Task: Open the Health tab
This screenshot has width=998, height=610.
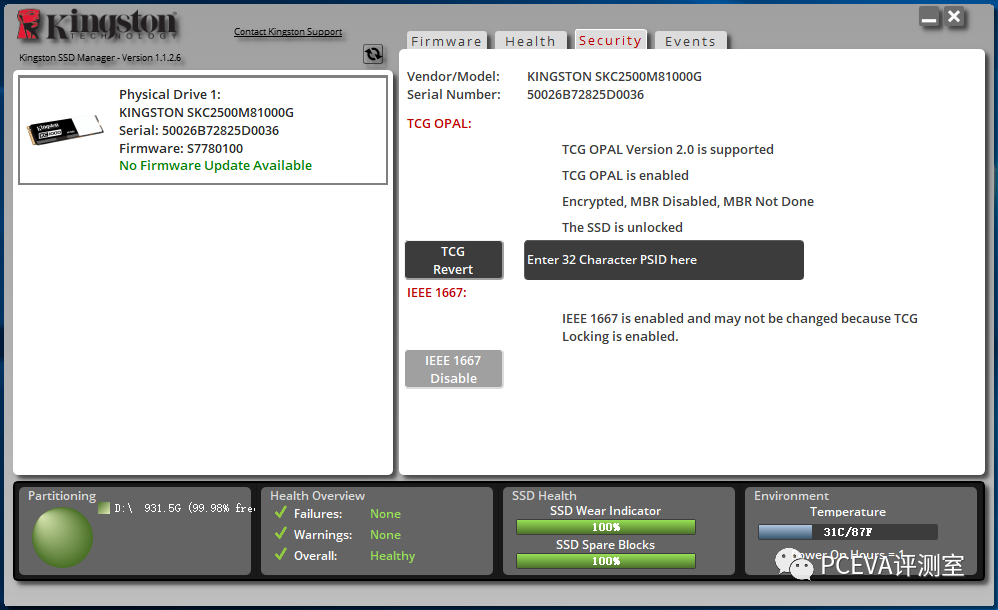Action: 530,41
